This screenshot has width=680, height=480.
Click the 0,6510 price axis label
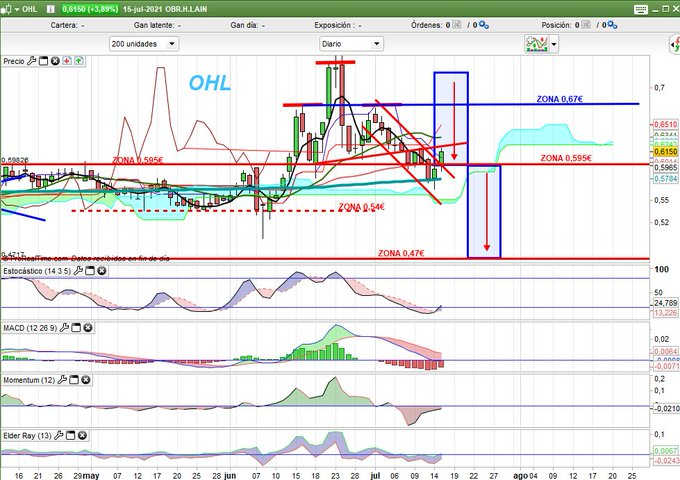click(x=665, y=124)
